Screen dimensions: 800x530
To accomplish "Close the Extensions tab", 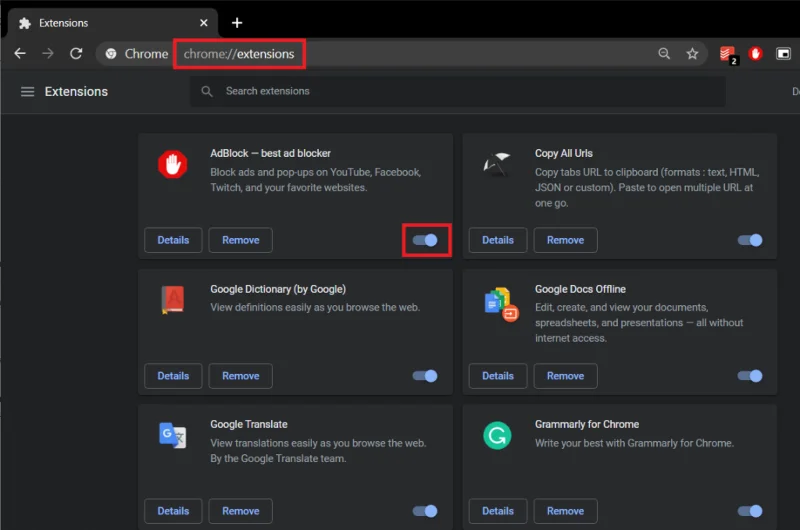I will [x=204, y=23].
